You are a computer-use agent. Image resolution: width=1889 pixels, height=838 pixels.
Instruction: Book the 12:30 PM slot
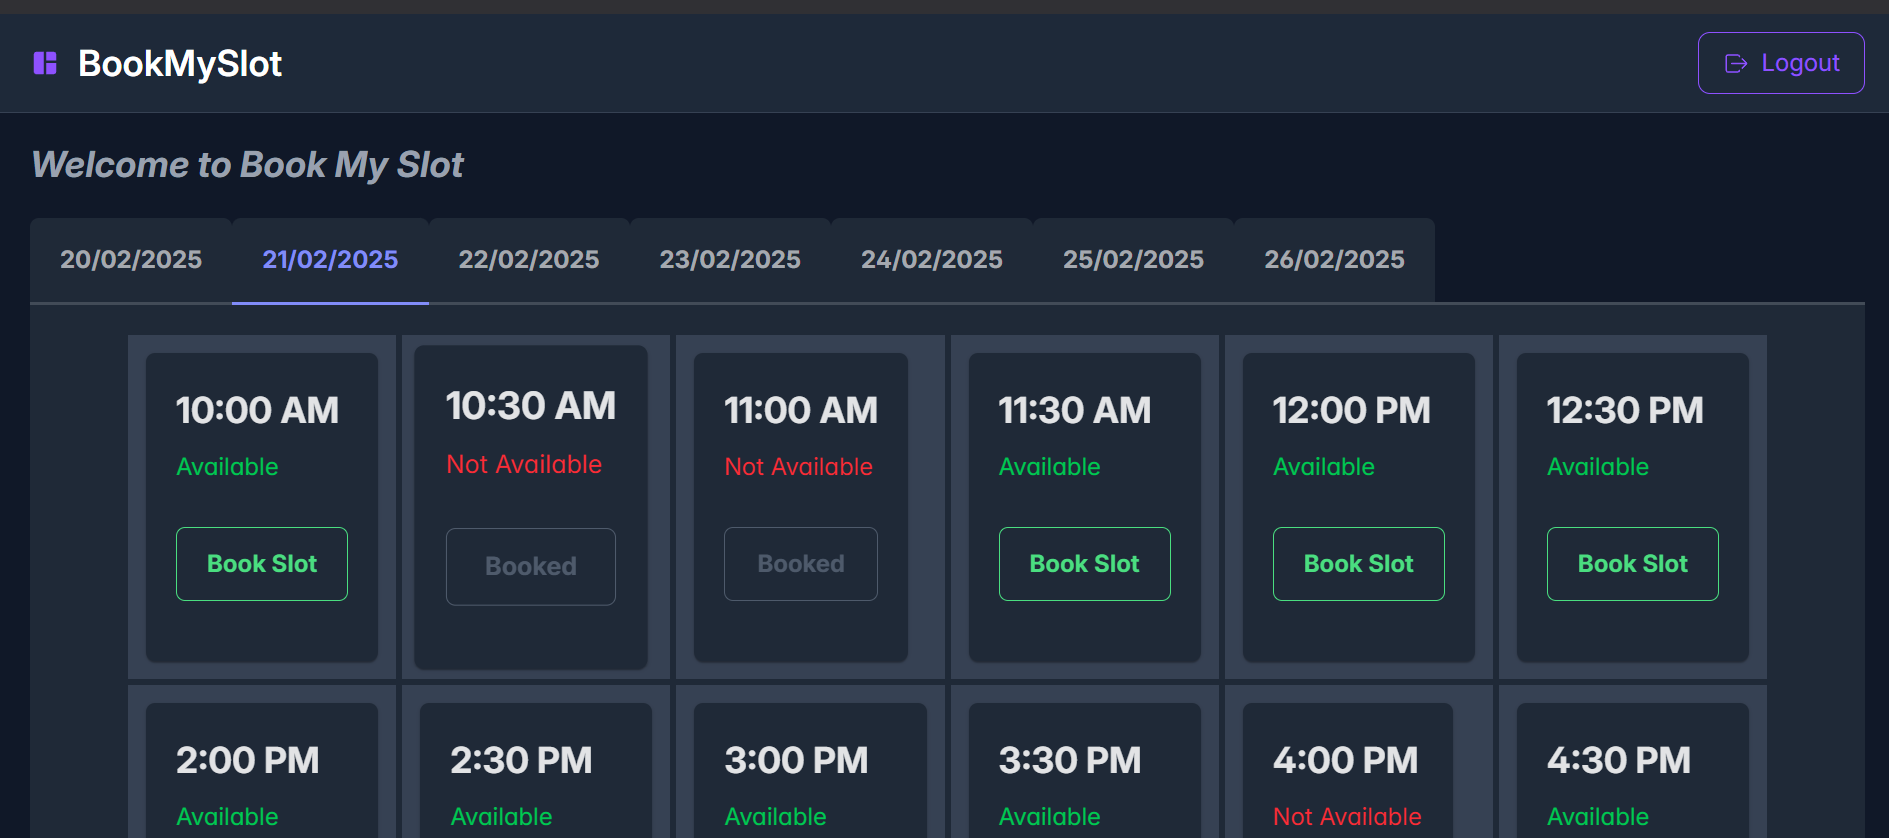pyautogui.click(x=1633, y=564)
